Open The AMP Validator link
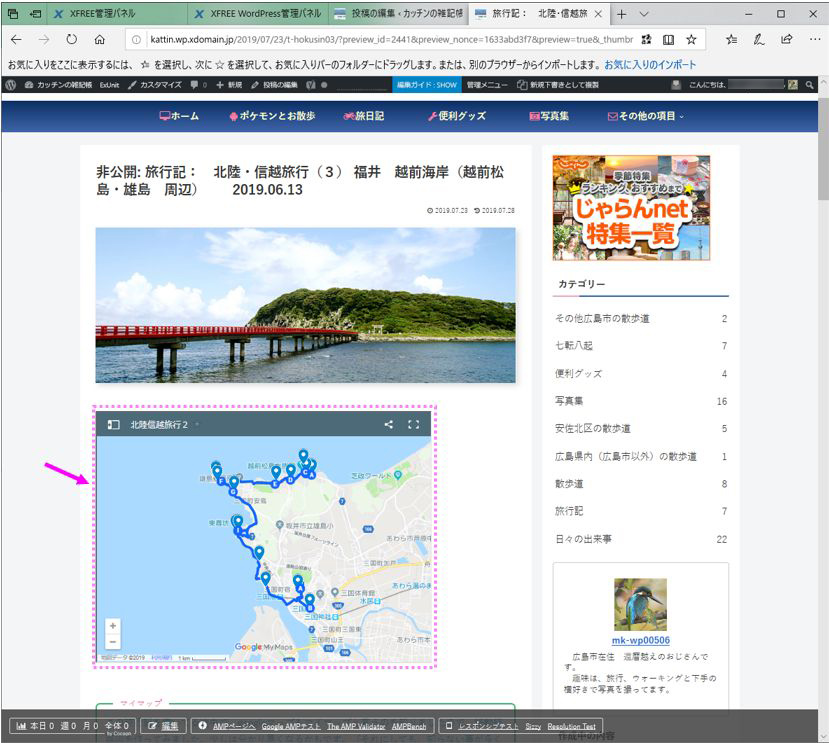 pyautogui.click(x=356, y=726)
